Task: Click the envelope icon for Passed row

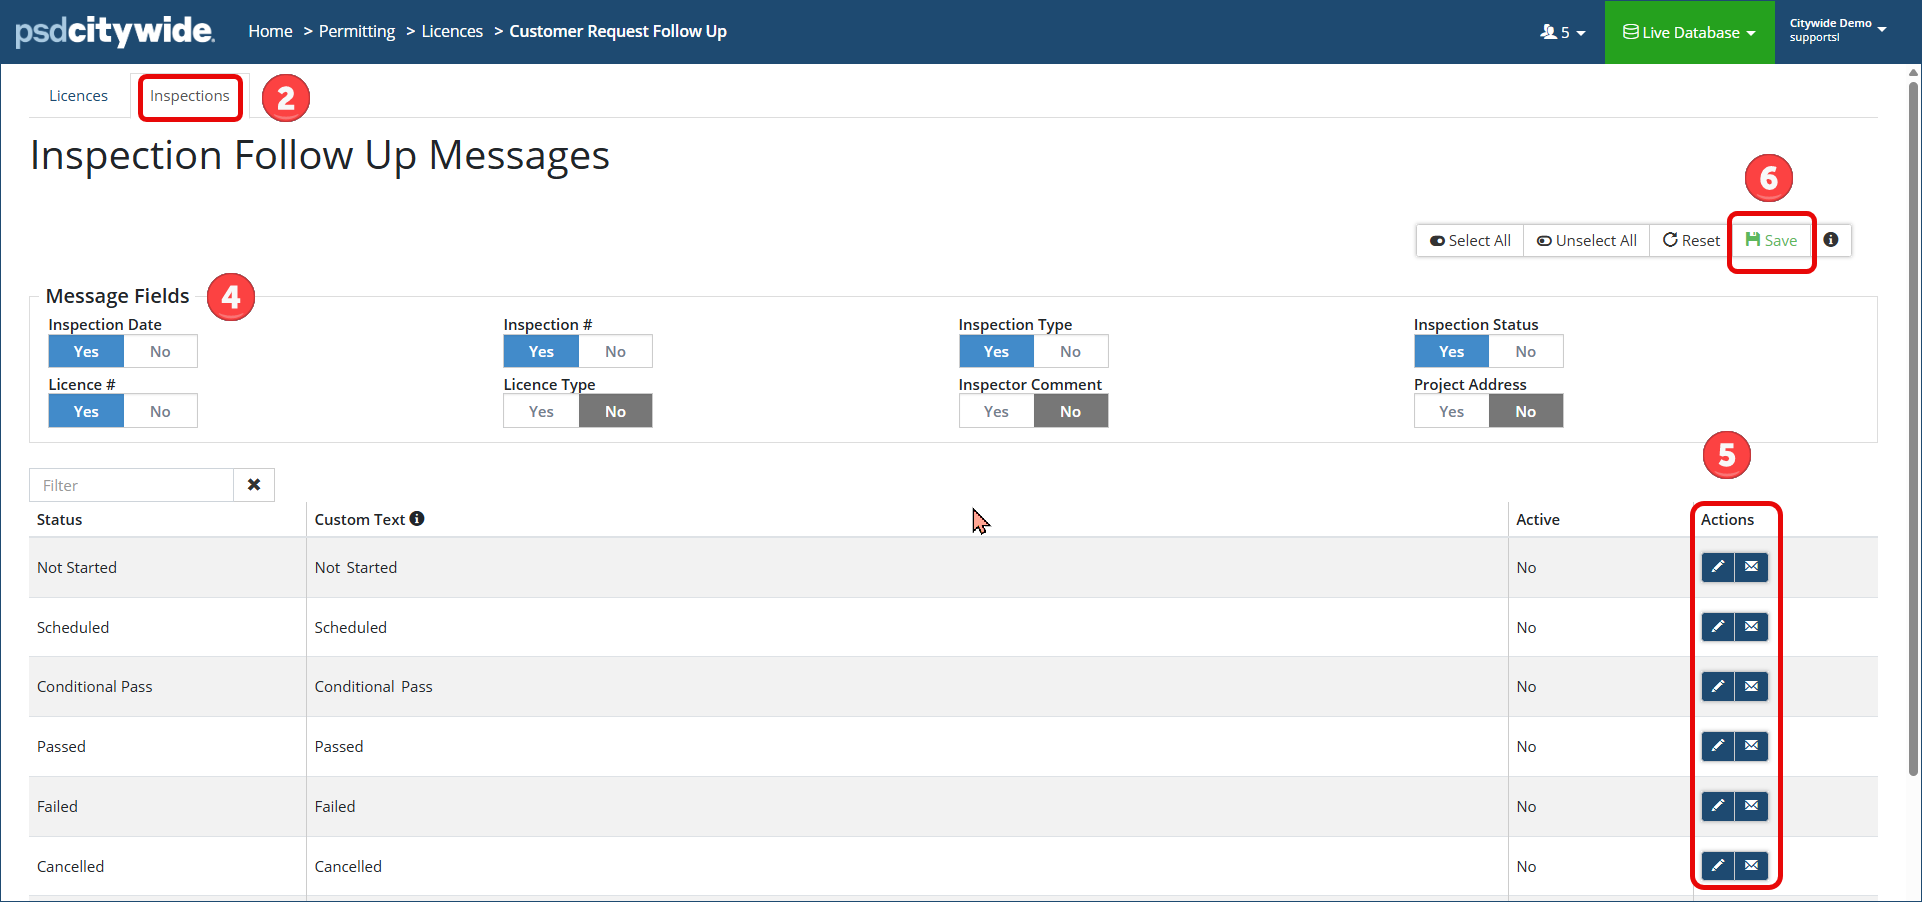Action: 1751,746
